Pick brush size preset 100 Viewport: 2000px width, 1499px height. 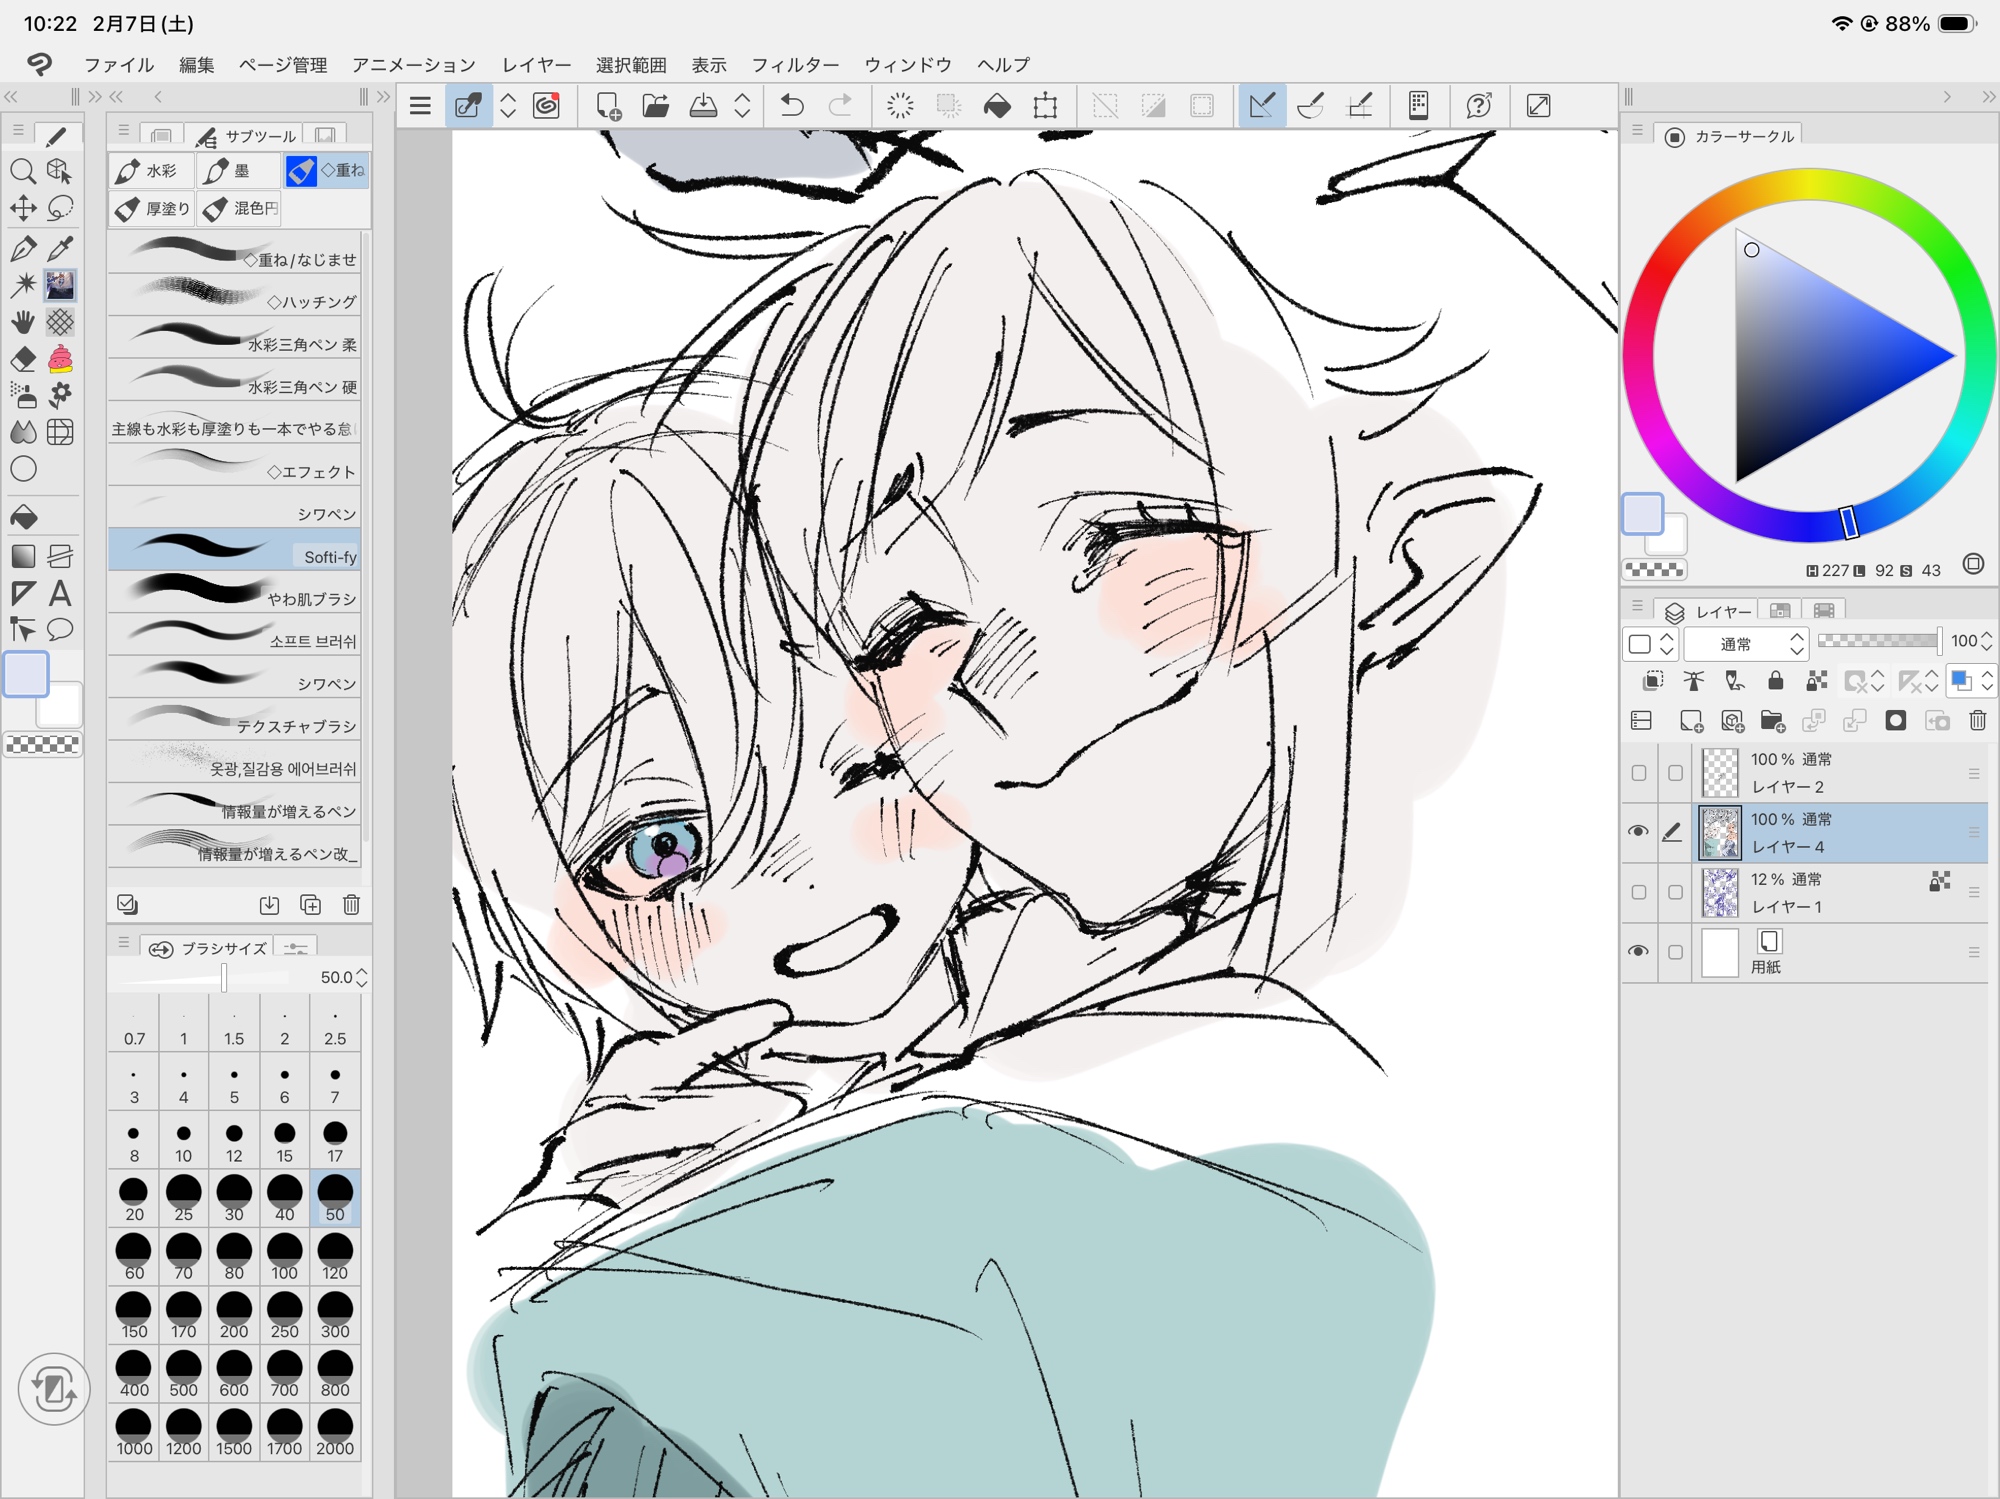pyautogui.click(x=284, y=1256)
